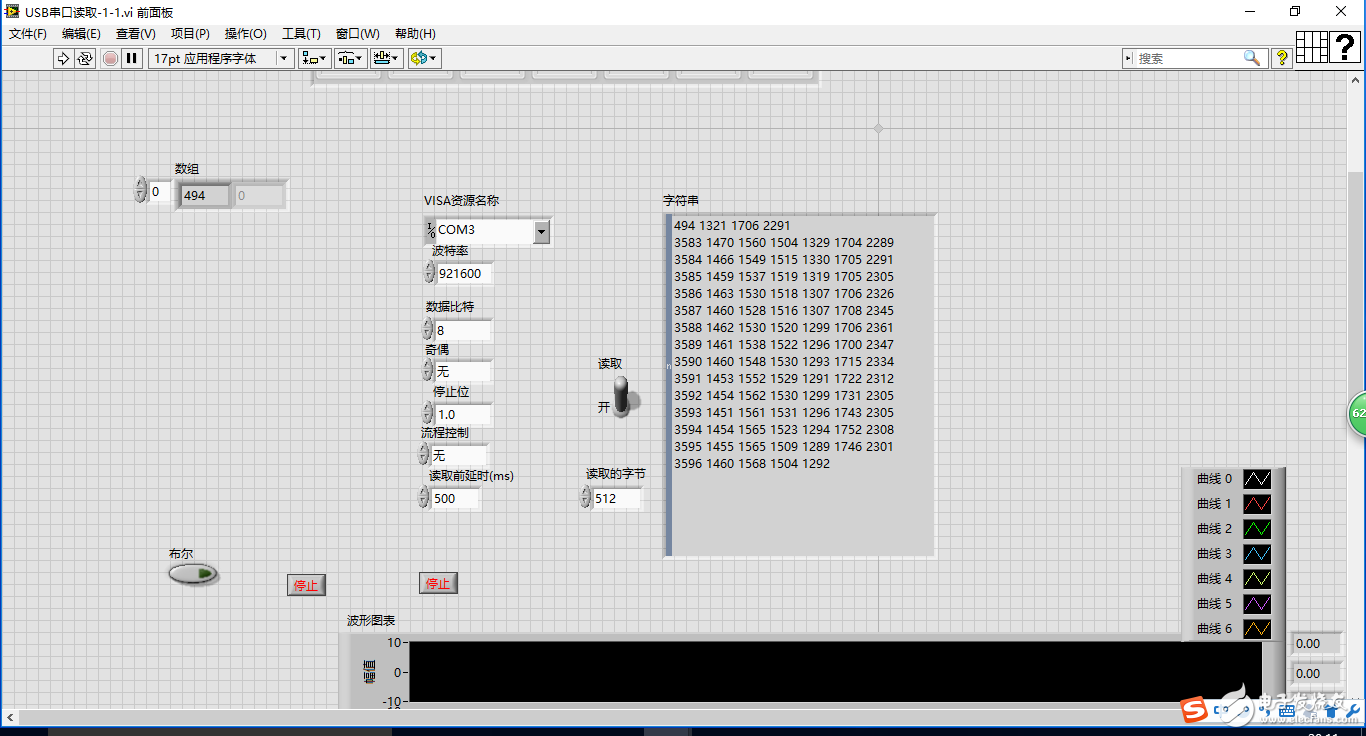Open the Align Objects toolbar menu
The height and width of the screenshot is (736, 1366).
[x=315, y=59]
